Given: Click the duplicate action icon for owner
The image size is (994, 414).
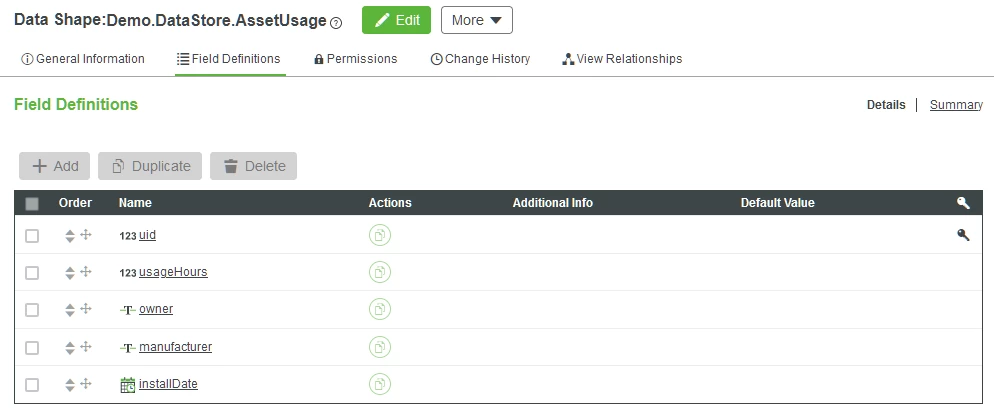Looking at the screenshot, I should (380, 309).
